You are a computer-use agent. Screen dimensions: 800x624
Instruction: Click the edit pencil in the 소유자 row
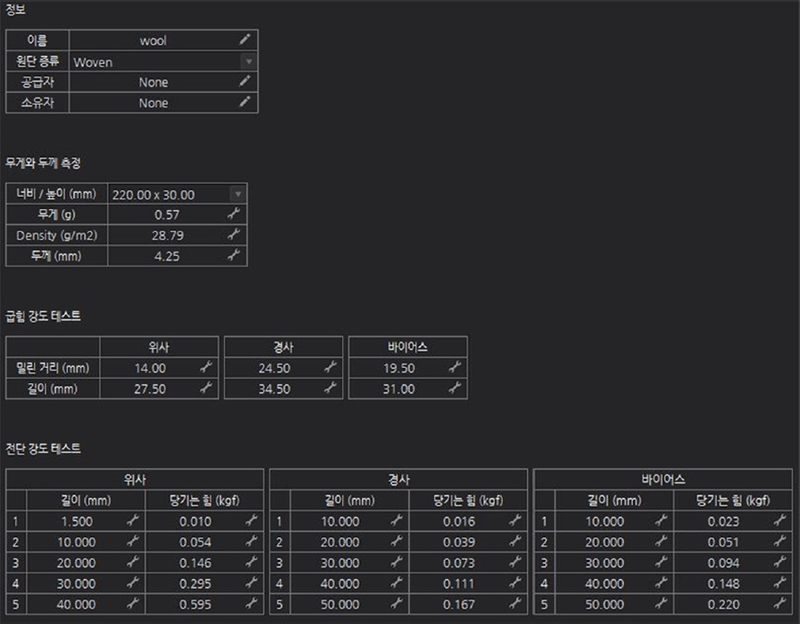[x=245, y=103]
